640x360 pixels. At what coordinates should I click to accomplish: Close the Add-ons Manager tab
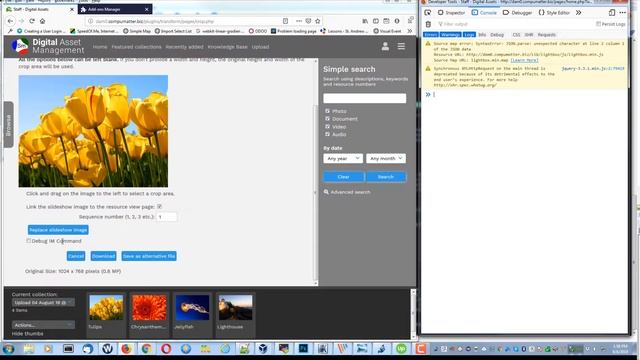(147, 9)
